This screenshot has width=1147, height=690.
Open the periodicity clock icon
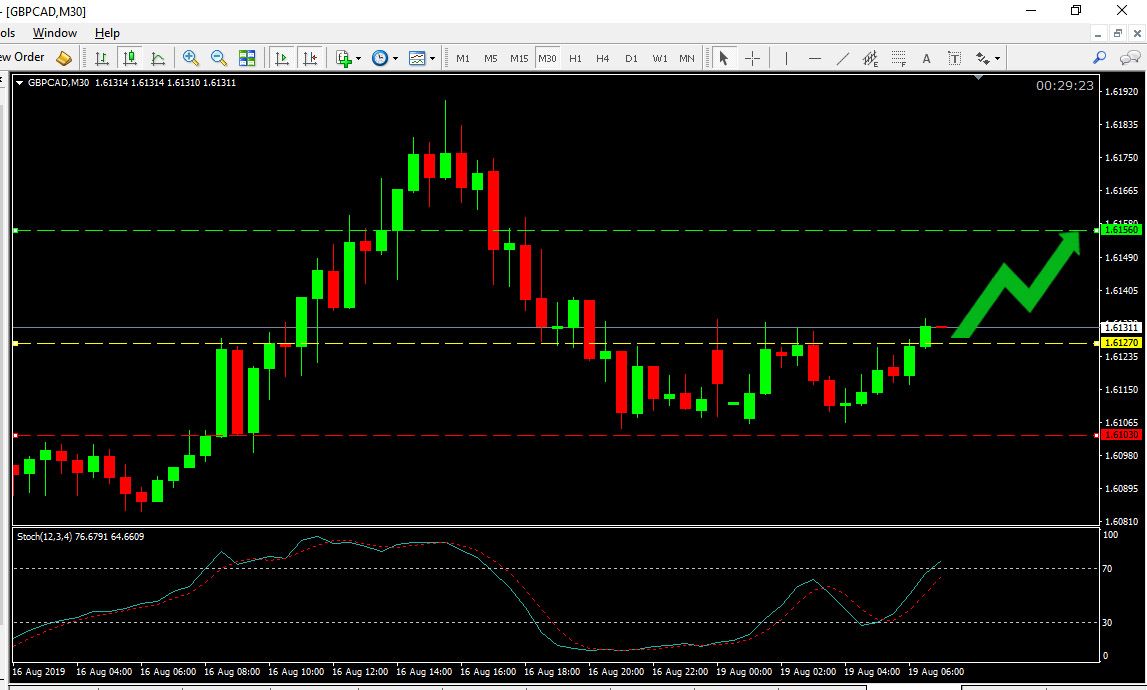coord(380,58)
